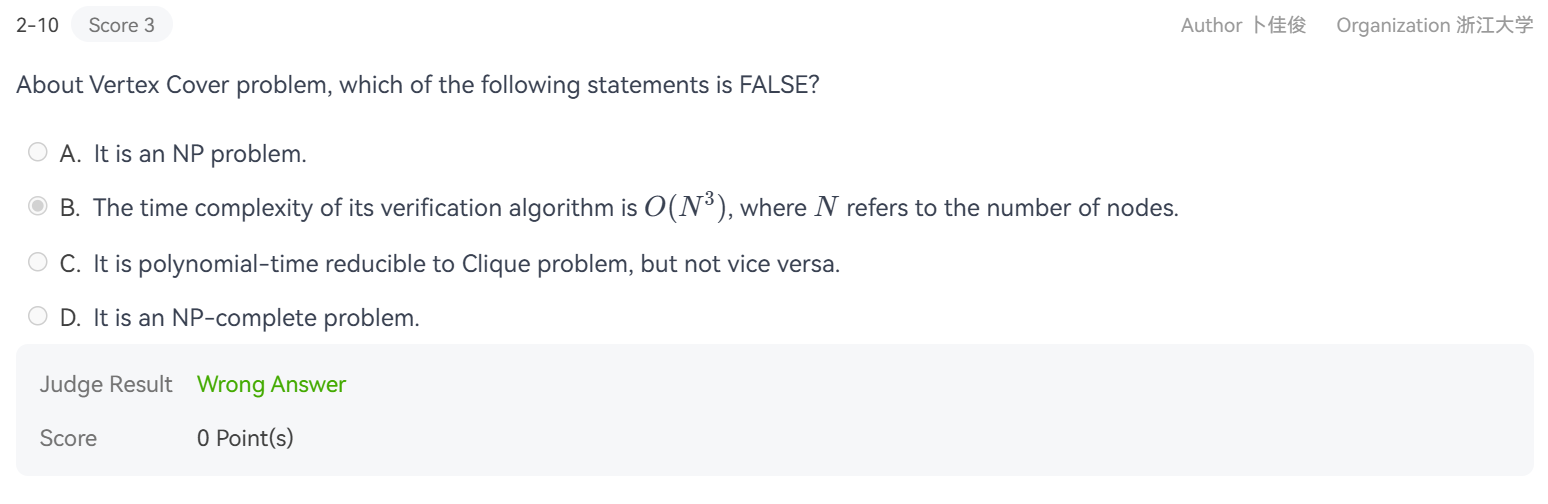Select radio button for option D
The height and width of the screenshot is (504, 1548).
coord(37,316)
